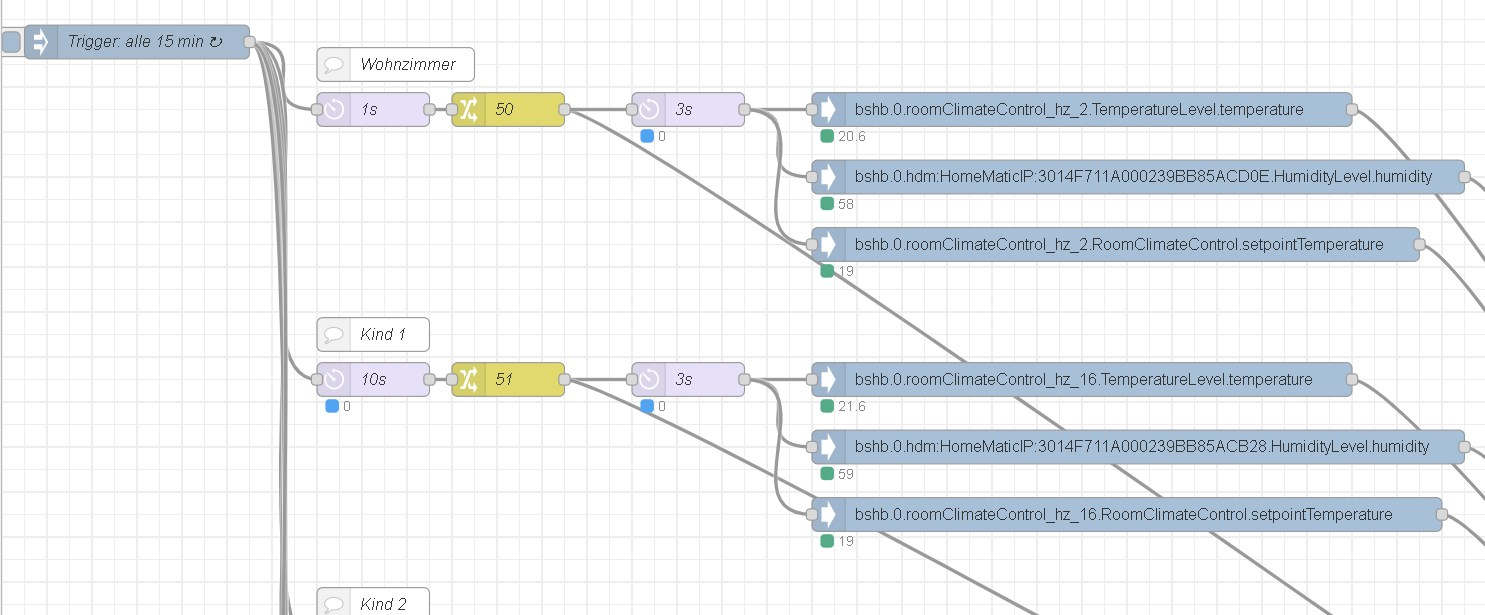Select the hz_2 RoomClimateControl.setpointTemperature node

click(1116, 245)
